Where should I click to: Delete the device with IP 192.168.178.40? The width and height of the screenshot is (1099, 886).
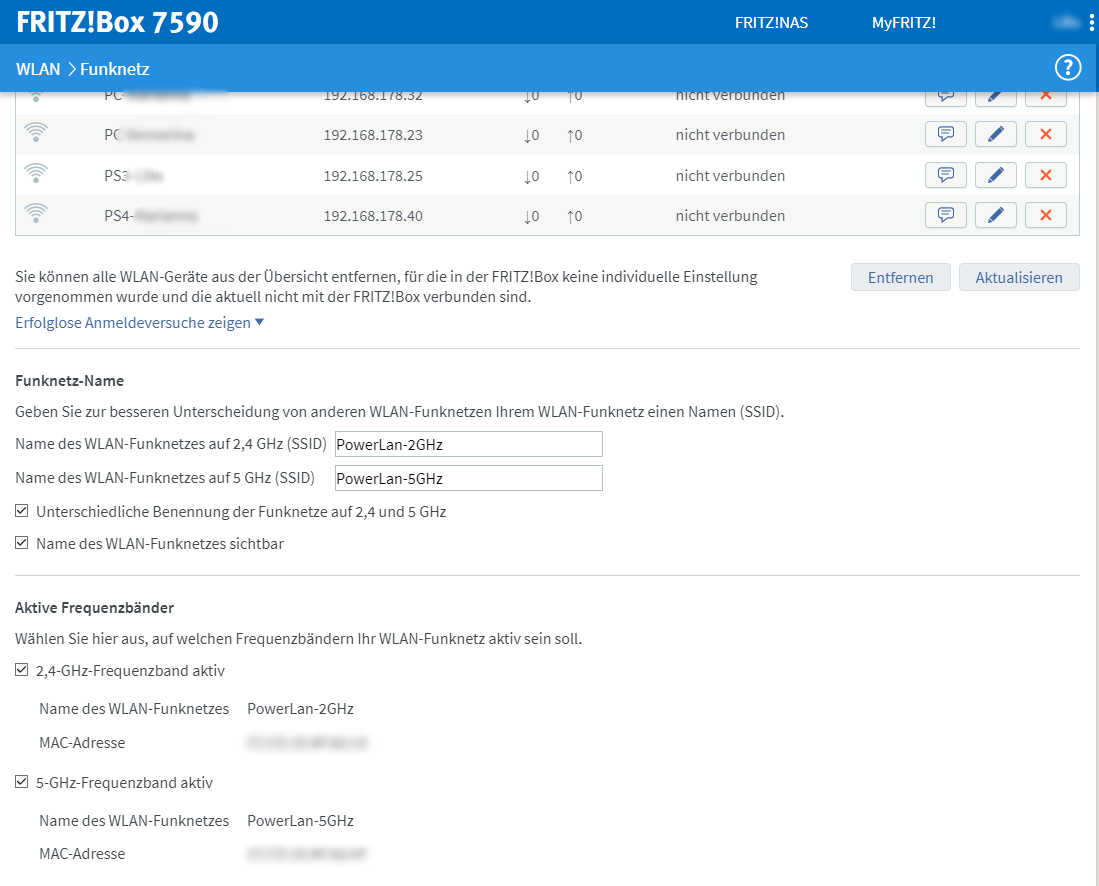pyautogui.click(x=1045, y=215)
